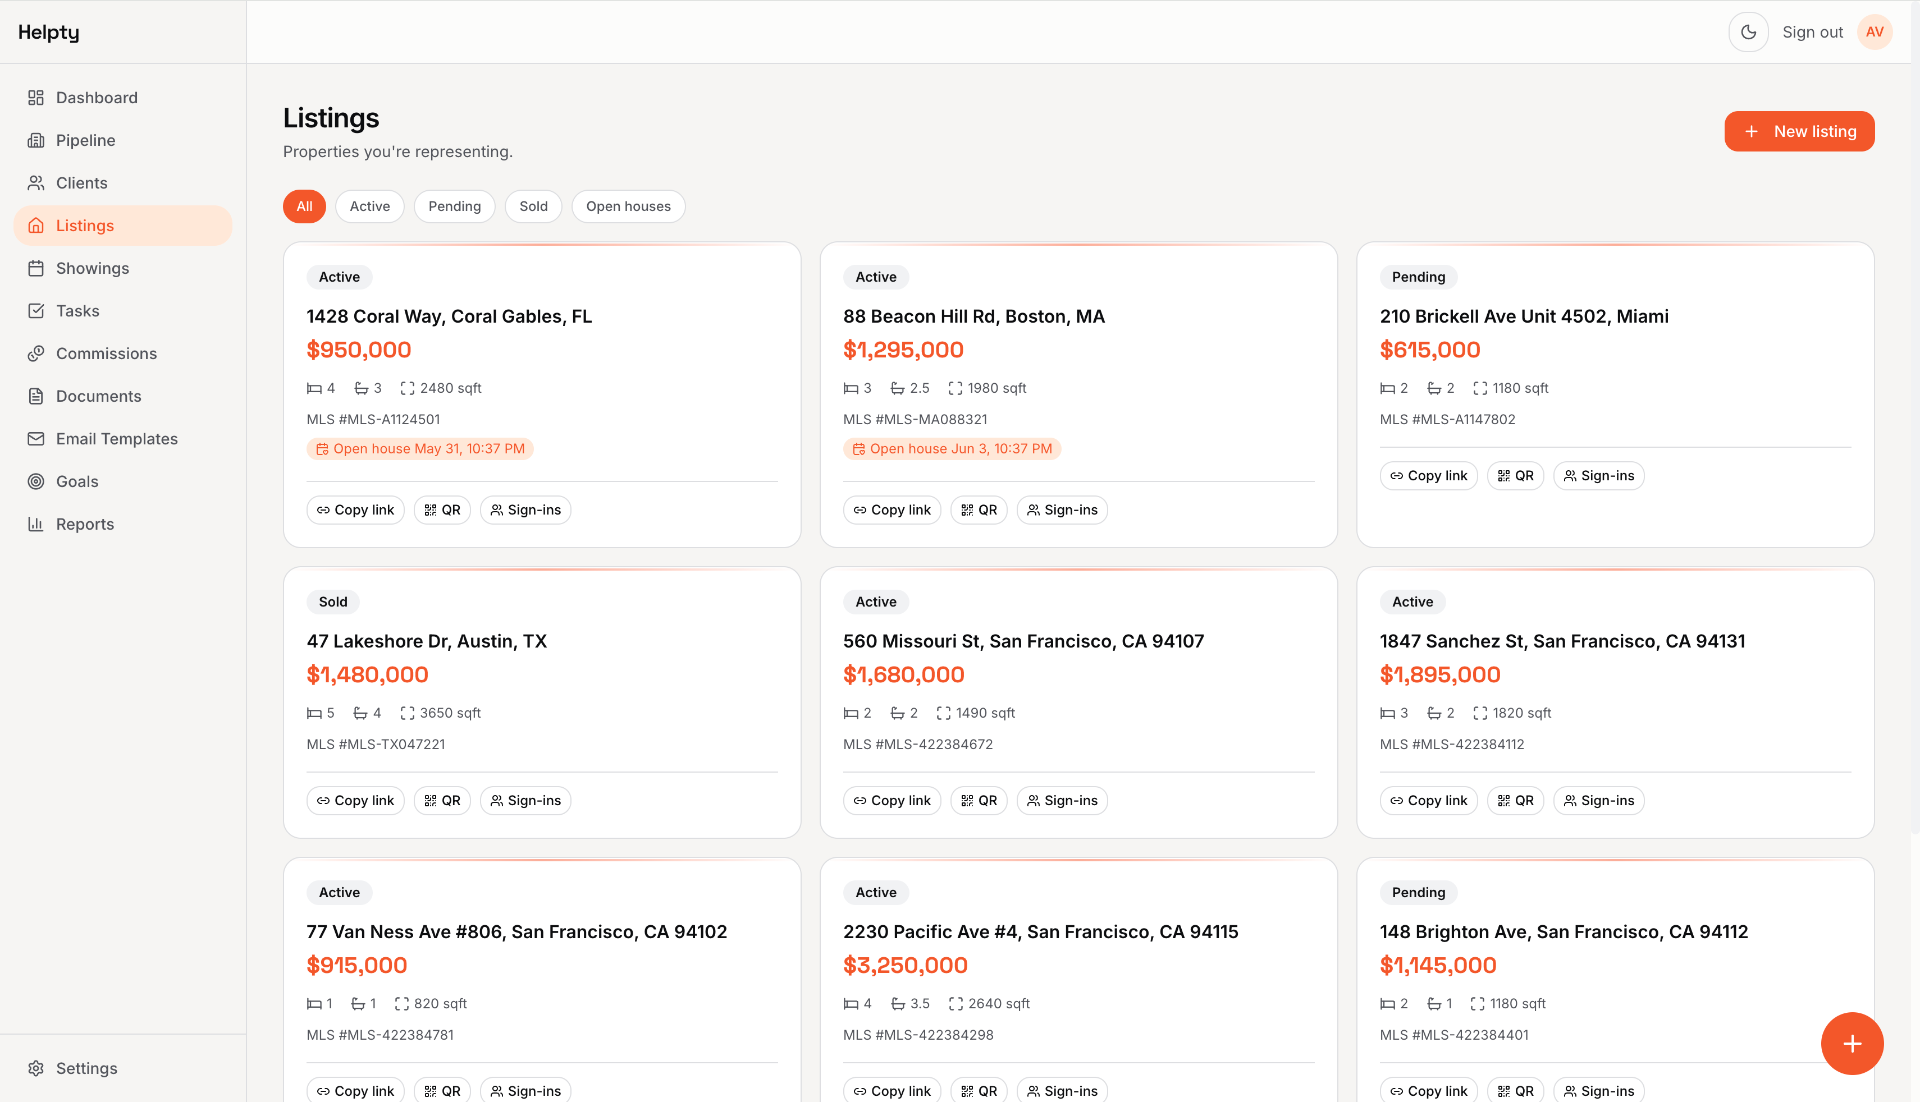1920x1102 pixels.
Task: Select the All filter tab
Action: [304, 207]
